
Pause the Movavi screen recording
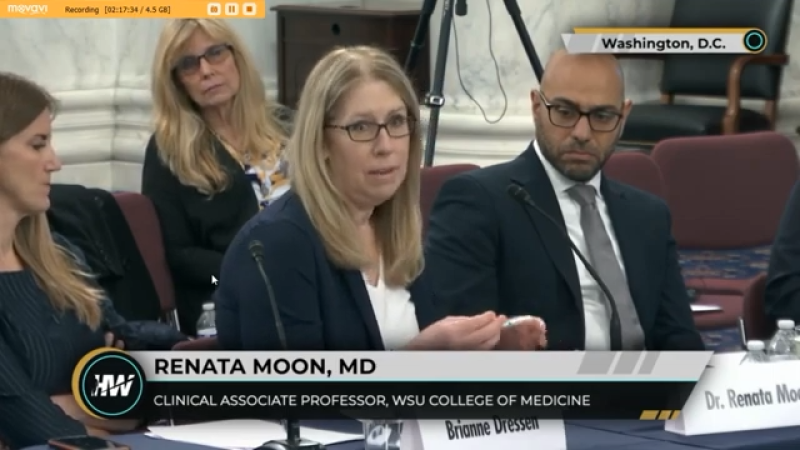pos(232,9)
